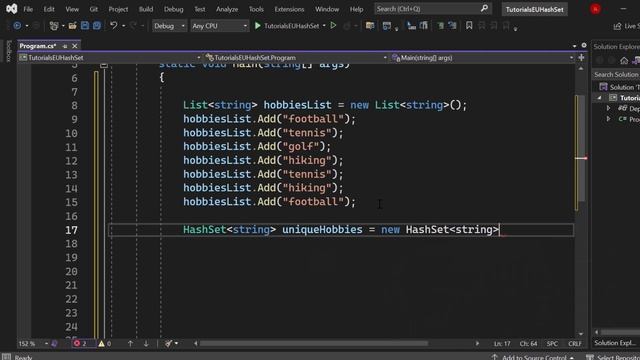
Task: Click Add to Source Control
Action: 533,357
